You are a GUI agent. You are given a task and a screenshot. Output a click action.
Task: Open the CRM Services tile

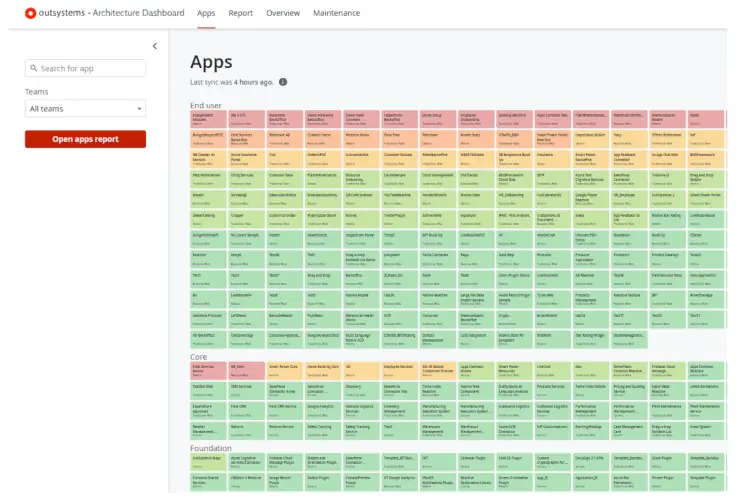click(x=246, y=391)
